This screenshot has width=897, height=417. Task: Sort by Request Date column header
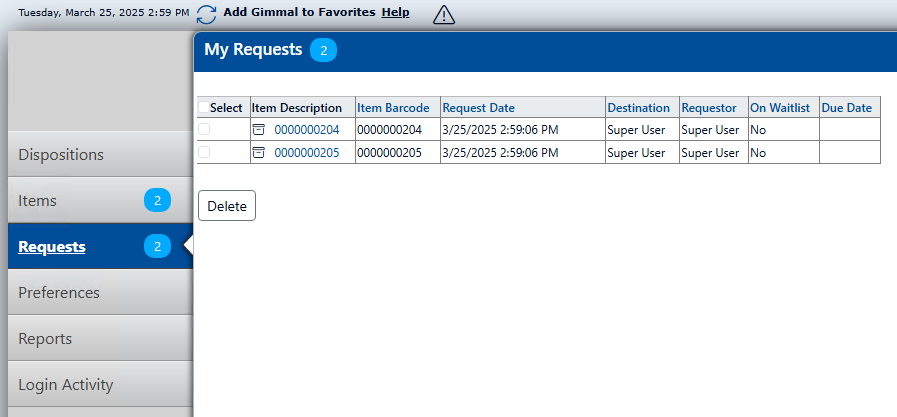tap(479, 107)
